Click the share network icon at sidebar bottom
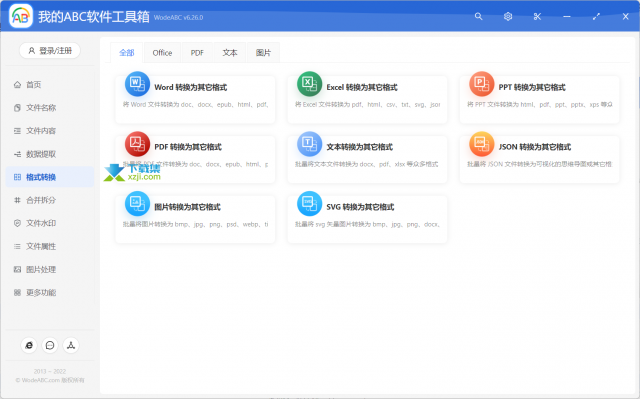The image size is (640, 399). click(71, 345)
